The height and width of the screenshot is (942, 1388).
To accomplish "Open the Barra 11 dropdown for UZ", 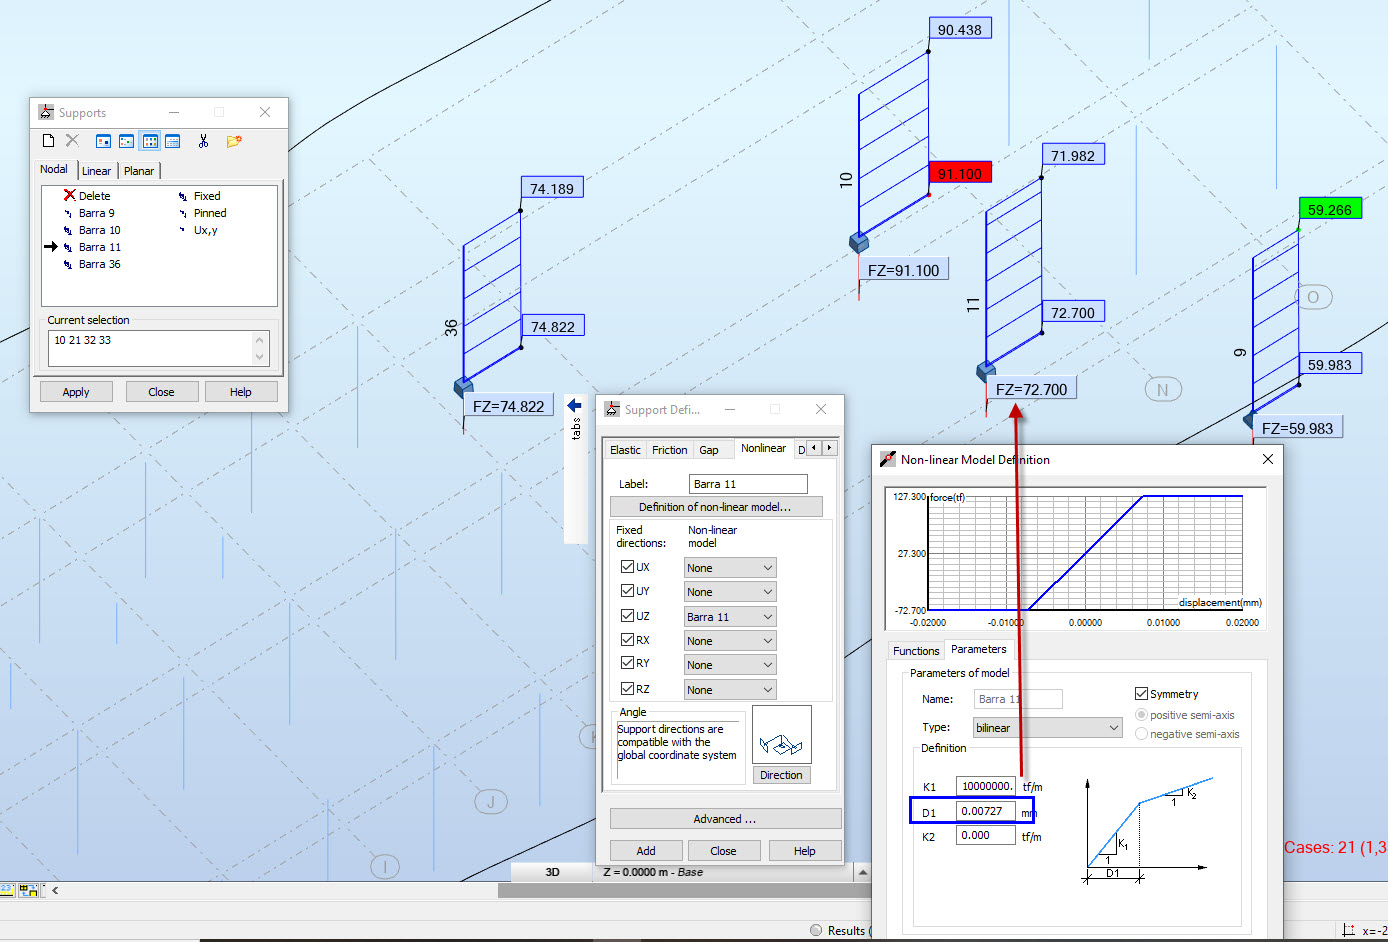I will [729, 615].
